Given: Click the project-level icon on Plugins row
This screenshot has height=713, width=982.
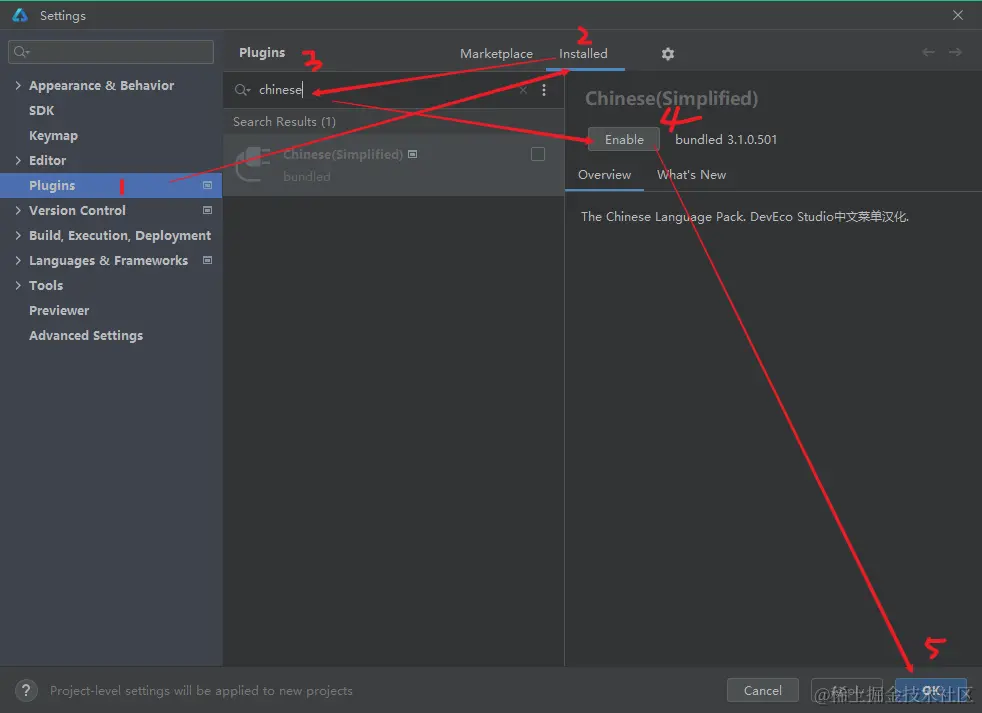Looking at the screenshot, I should pyautogui.click(x=207, y=185).
